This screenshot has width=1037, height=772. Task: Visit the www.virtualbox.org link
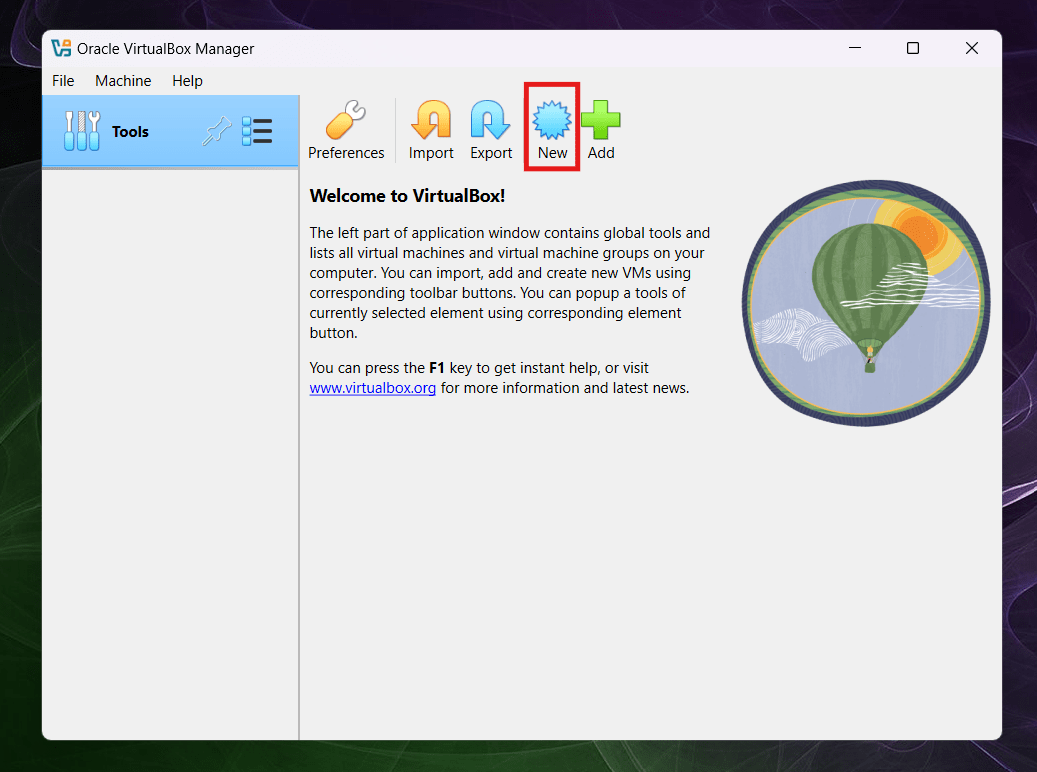click(372, 388)
